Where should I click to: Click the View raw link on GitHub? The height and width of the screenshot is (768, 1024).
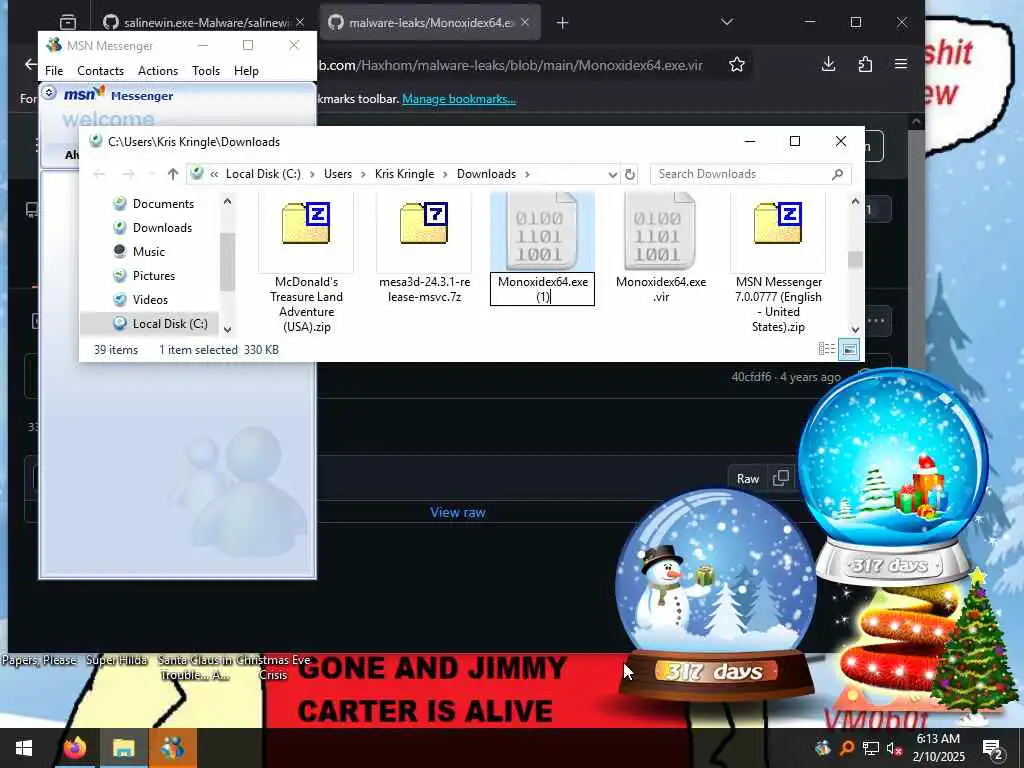pyautogui.click(x=457, y=513)
